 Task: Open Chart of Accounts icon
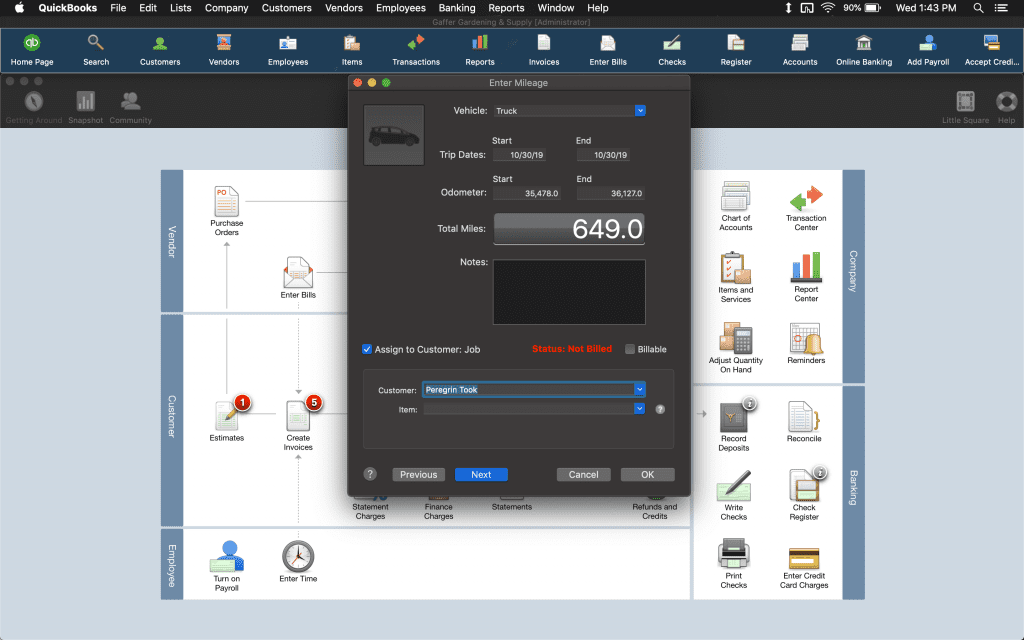[x=736, y=206]
